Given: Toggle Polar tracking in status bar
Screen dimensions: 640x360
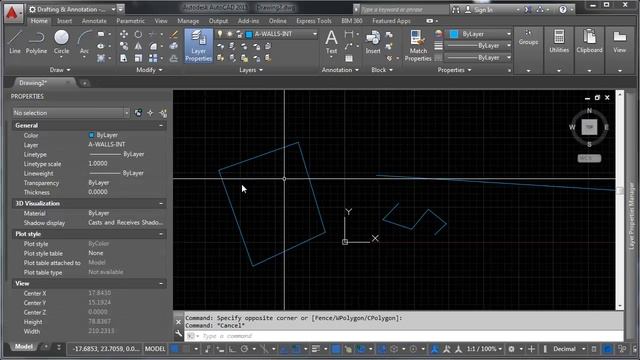Looking at the screenshot, I should point(244,349).
